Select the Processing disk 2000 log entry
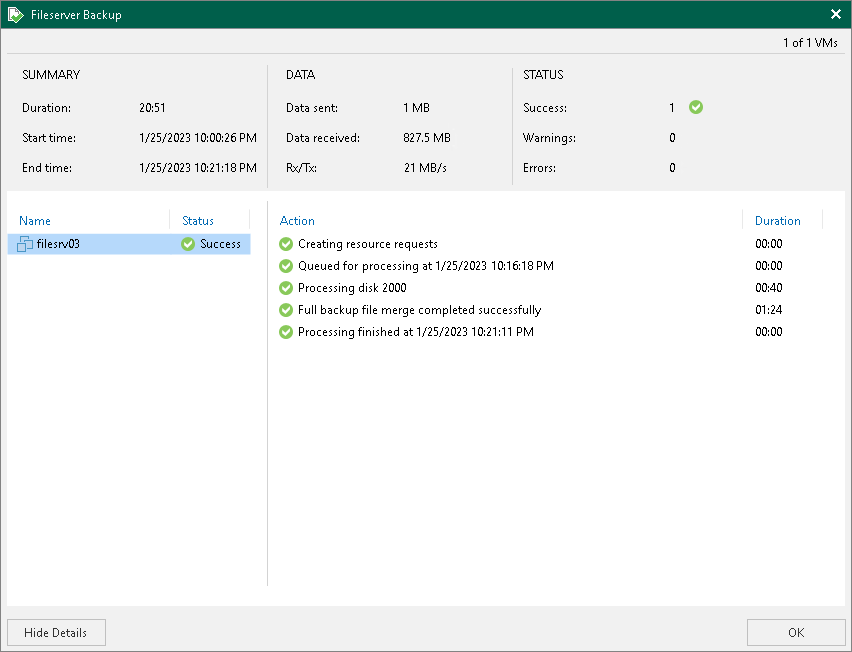Screen dimensions: 852x652 click(x=352, y=288)
